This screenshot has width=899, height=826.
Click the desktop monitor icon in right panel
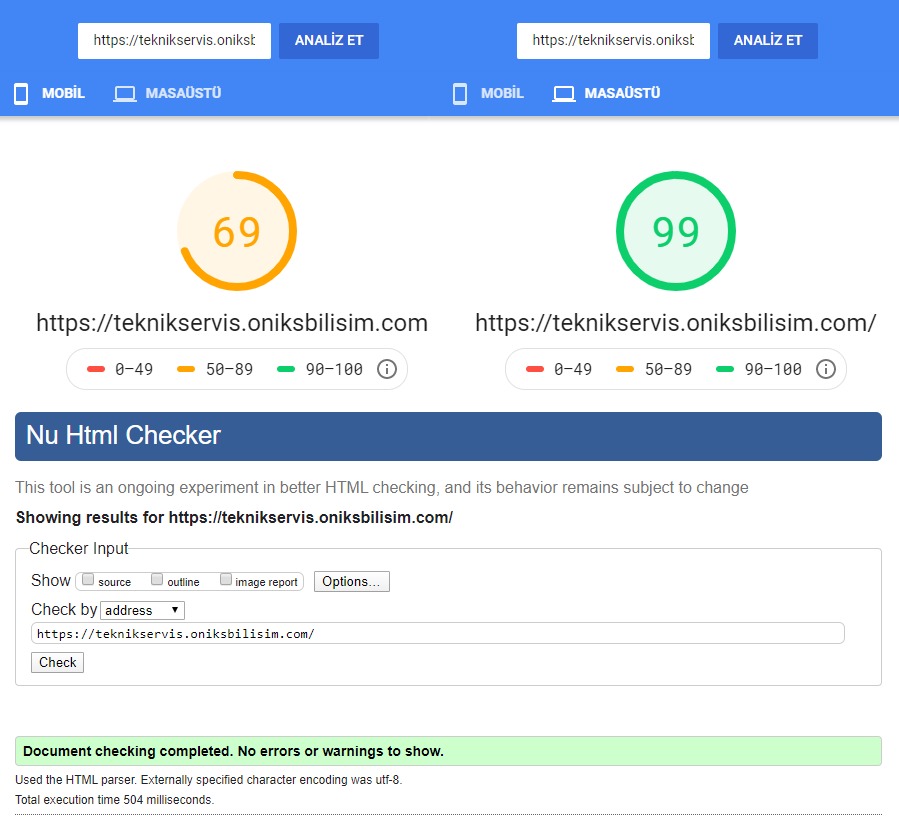(x=564, y=93)
